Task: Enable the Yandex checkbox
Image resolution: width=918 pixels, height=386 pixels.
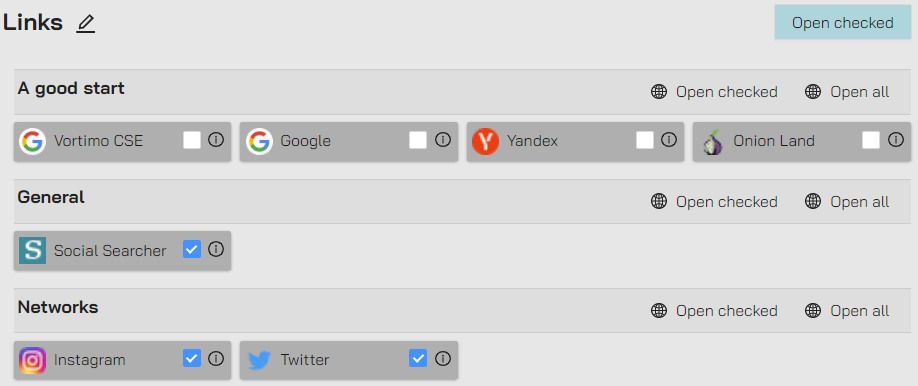Action: [x=645, y=141]
